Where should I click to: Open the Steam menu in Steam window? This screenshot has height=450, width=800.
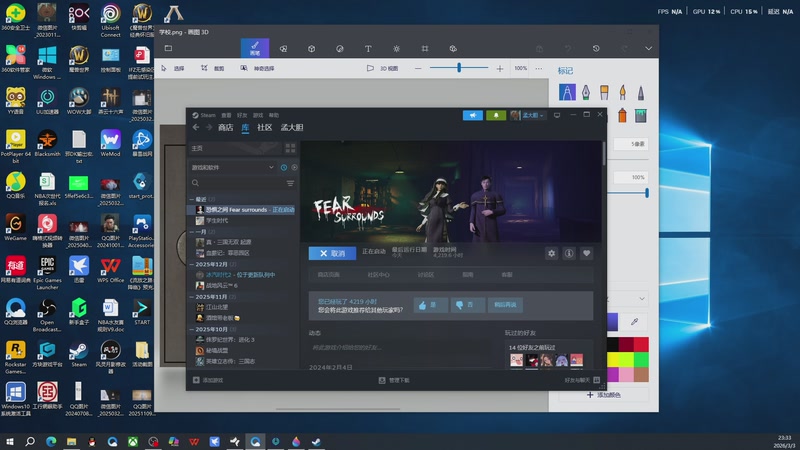(204, 115)
